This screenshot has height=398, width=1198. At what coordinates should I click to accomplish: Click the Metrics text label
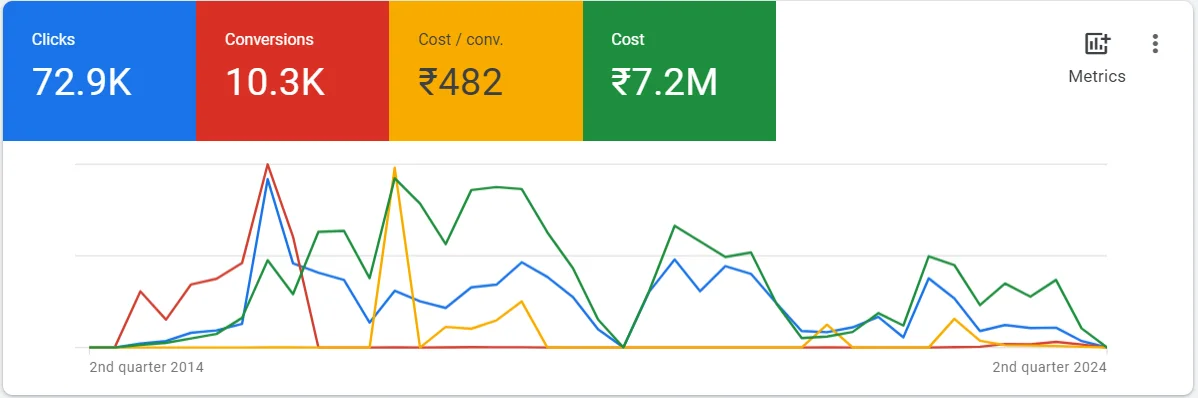pyautogui.click(x=1097, y=76)
